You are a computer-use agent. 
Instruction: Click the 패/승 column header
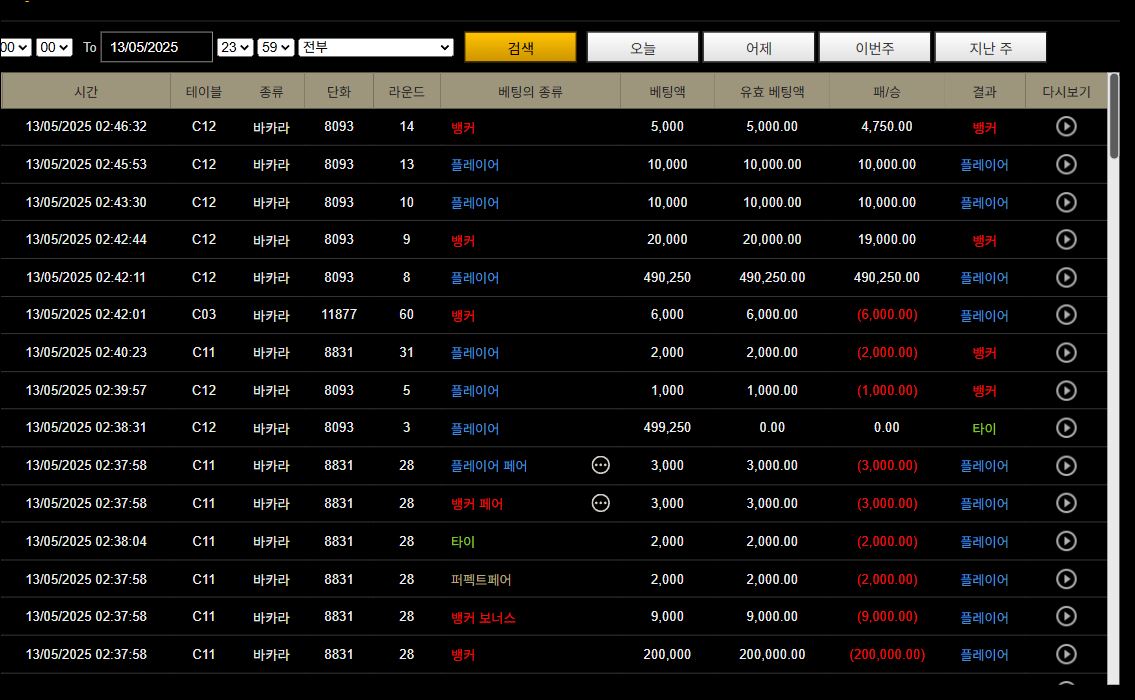(x=887, y=92)
